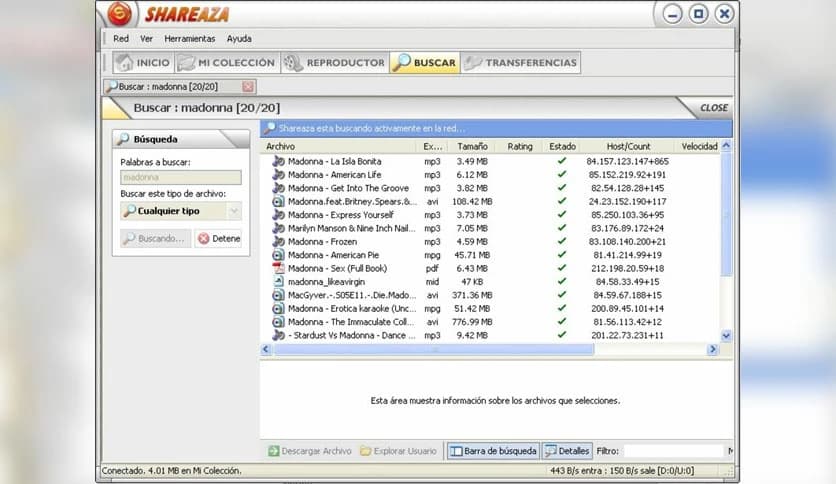Sort results by Velocidad column
The image size is (836, 484).
coord(699,146)
